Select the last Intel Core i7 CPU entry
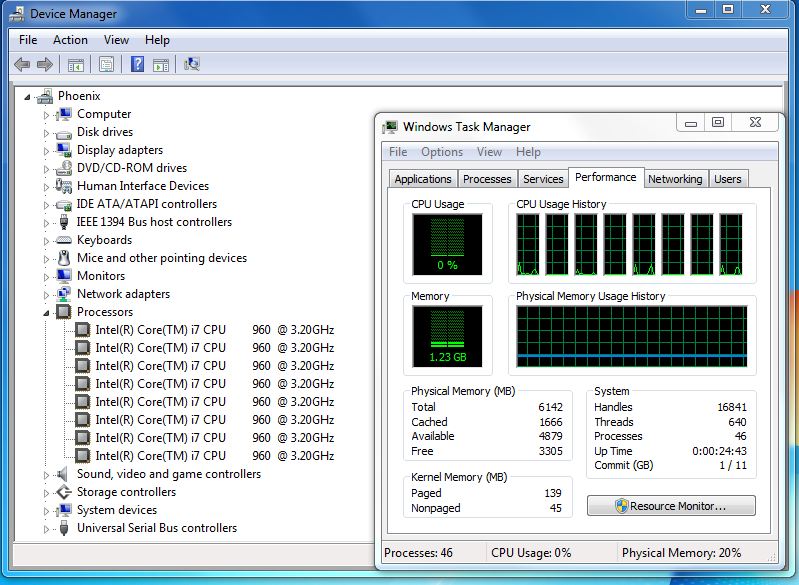The height and width of the screenshot is (585, 799). (x=215, y=456)
